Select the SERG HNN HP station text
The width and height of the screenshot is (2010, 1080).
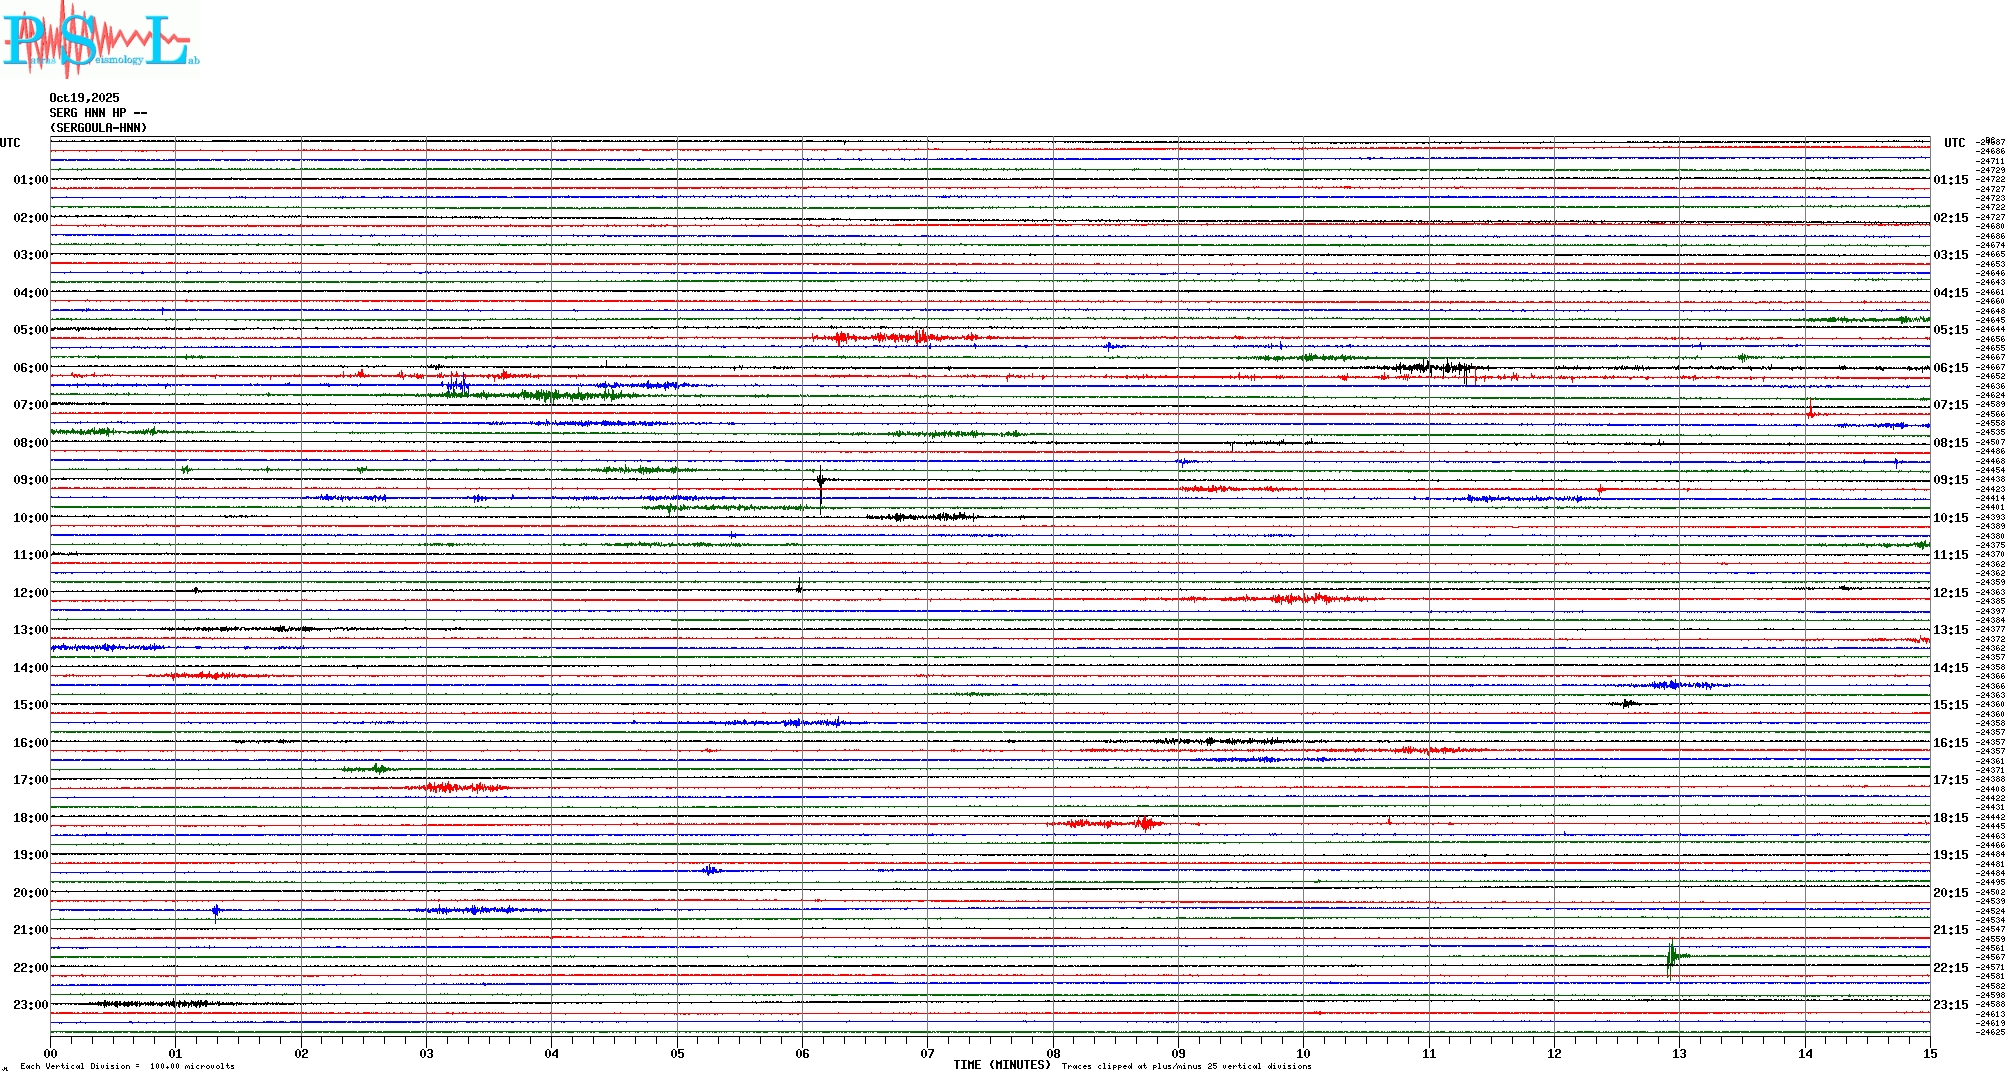(97, 113)
